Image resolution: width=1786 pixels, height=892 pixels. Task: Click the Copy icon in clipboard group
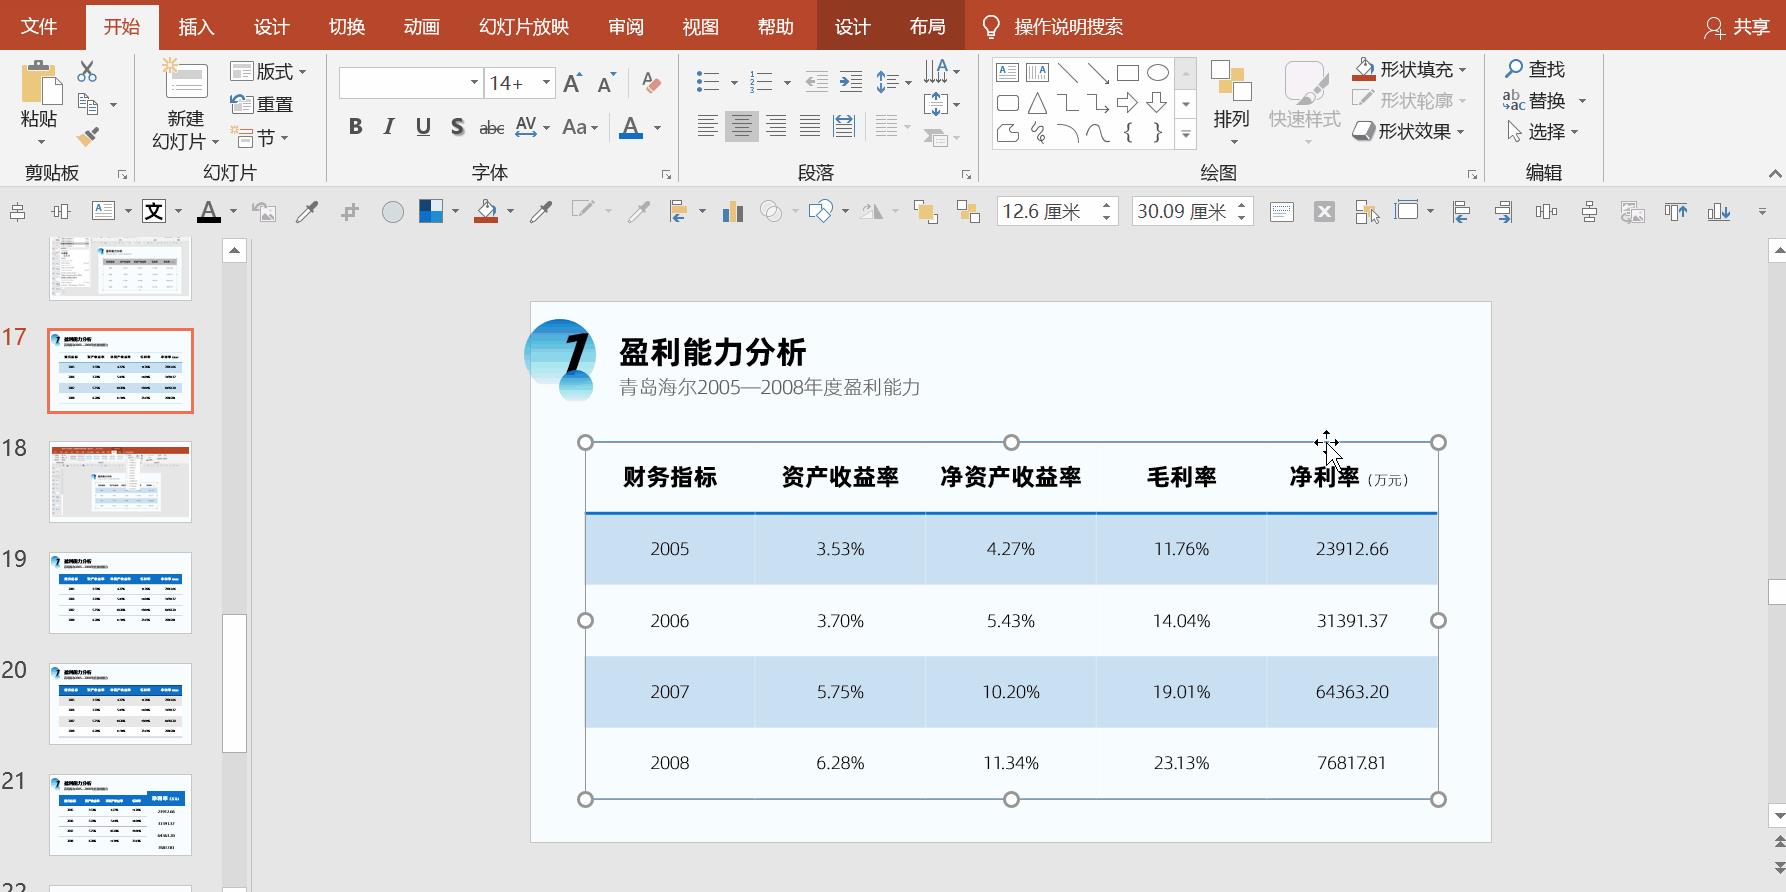click(89, 104)
